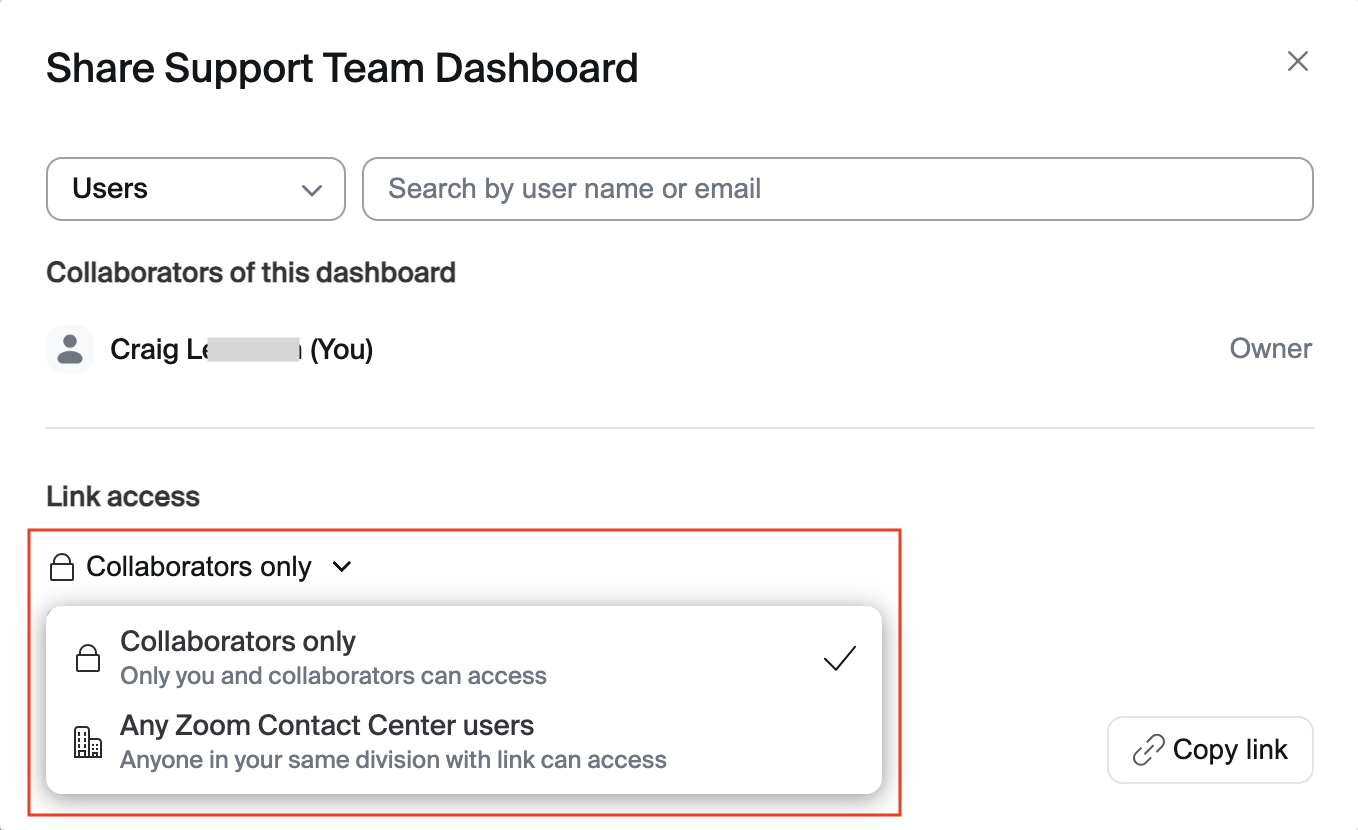Click the checkmark on Collaborators only option
This screenshot has width=1358, height=830.
pos(839,659)
